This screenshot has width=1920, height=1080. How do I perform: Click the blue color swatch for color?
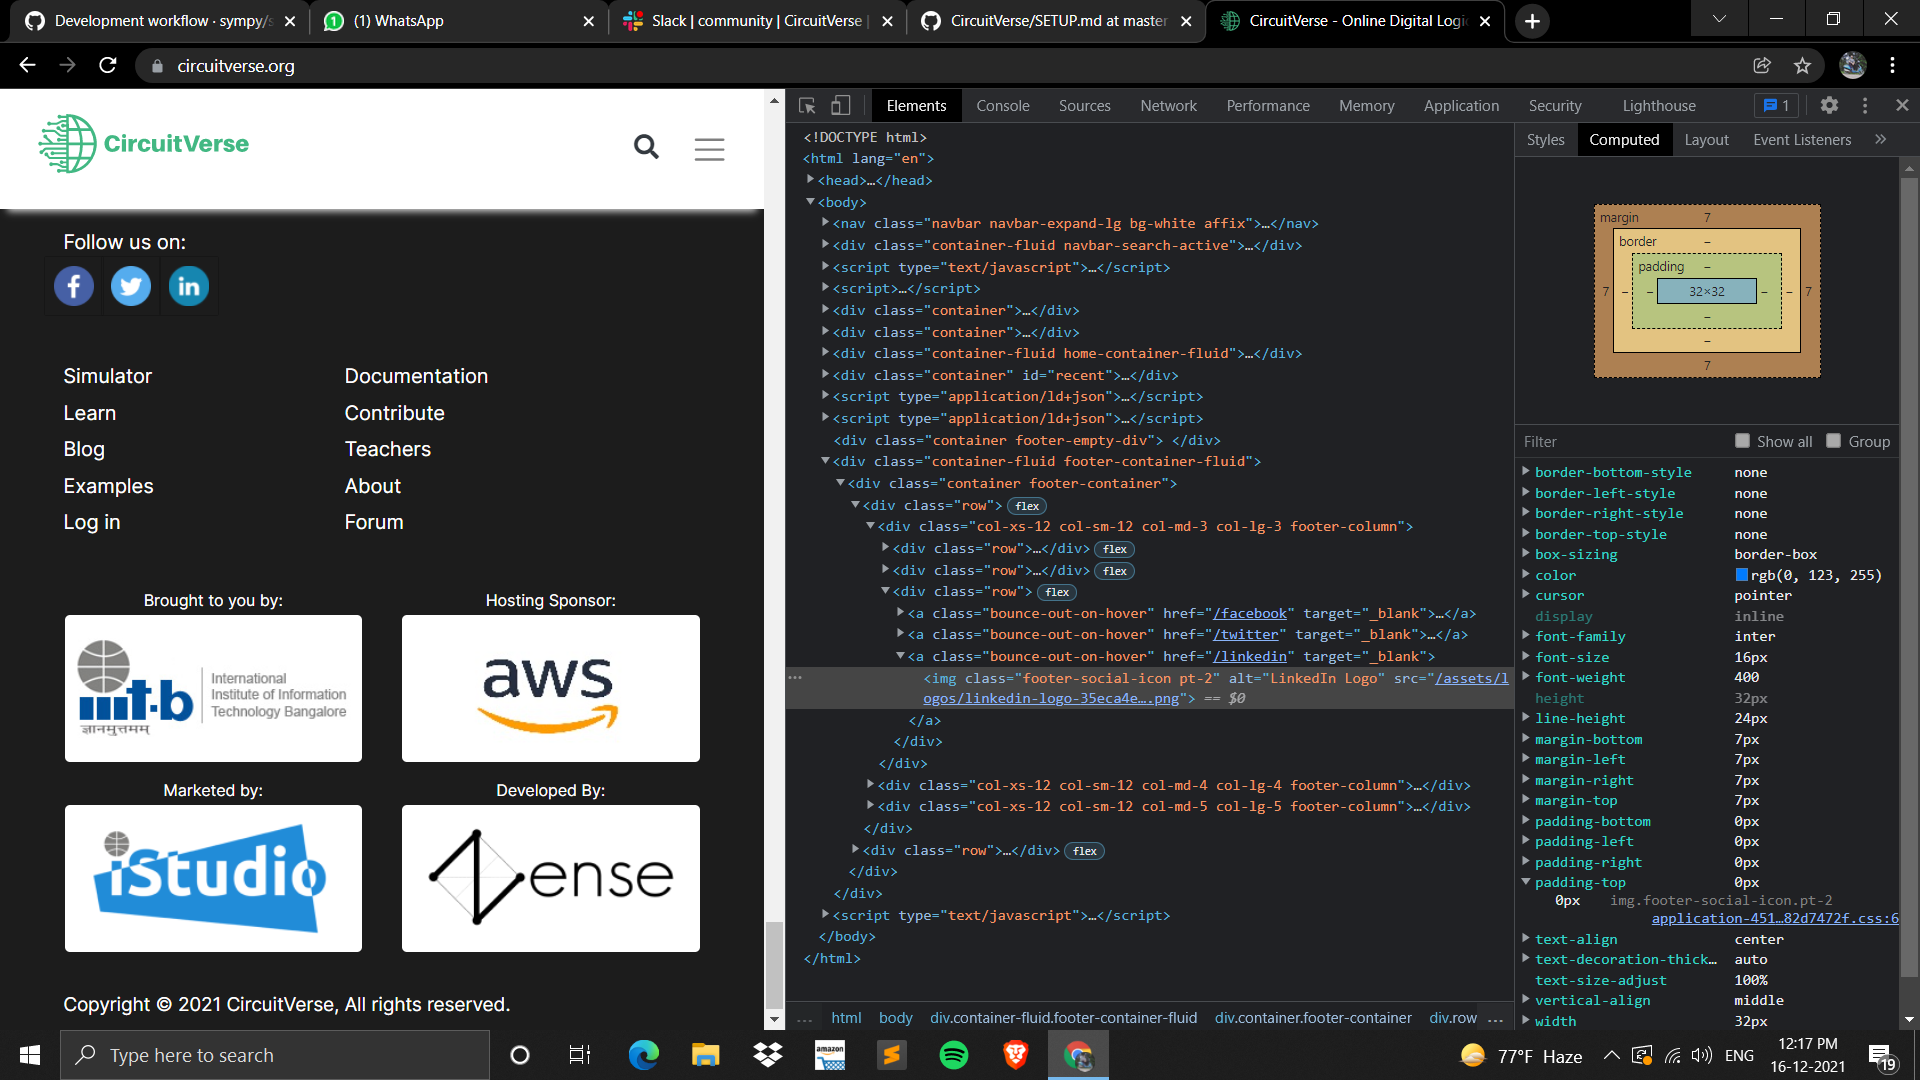pyautogui.click(x=1741, y=575)
